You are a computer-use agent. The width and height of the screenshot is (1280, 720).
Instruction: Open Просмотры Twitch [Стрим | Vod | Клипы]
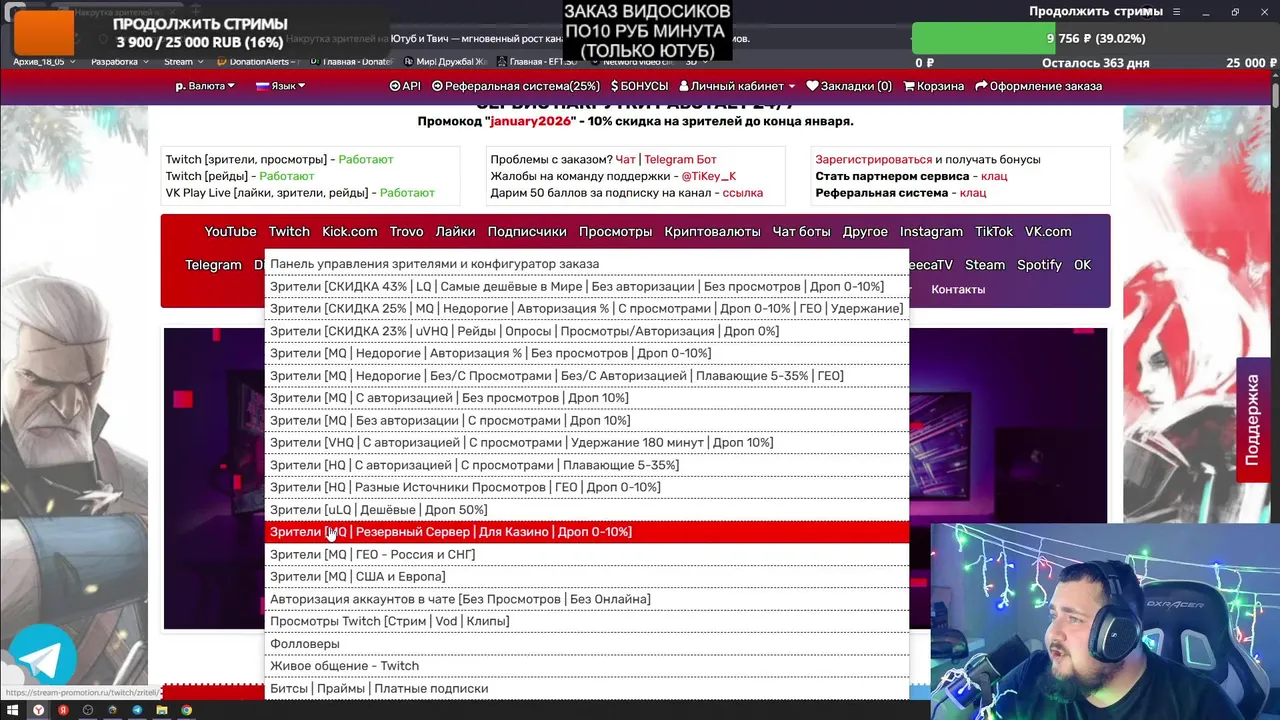[587, 621]
